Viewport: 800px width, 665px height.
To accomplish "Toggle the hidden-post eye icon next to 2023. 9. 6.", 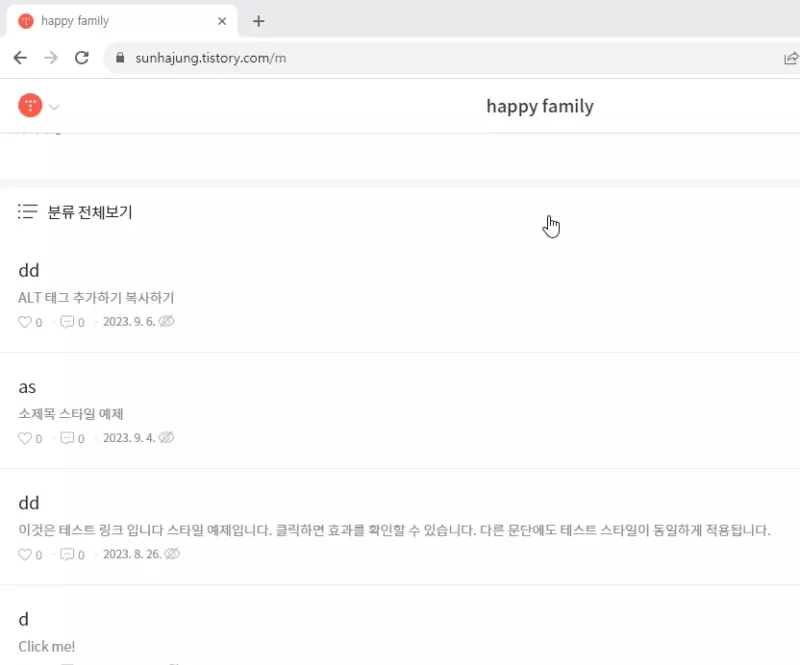I will [165, 321].
